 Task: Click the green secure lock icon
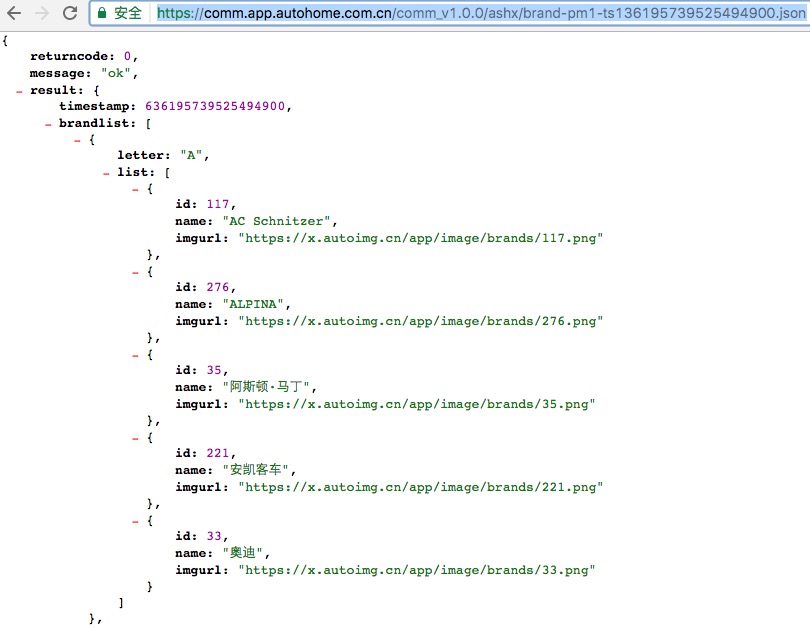(x=102, y=13)
